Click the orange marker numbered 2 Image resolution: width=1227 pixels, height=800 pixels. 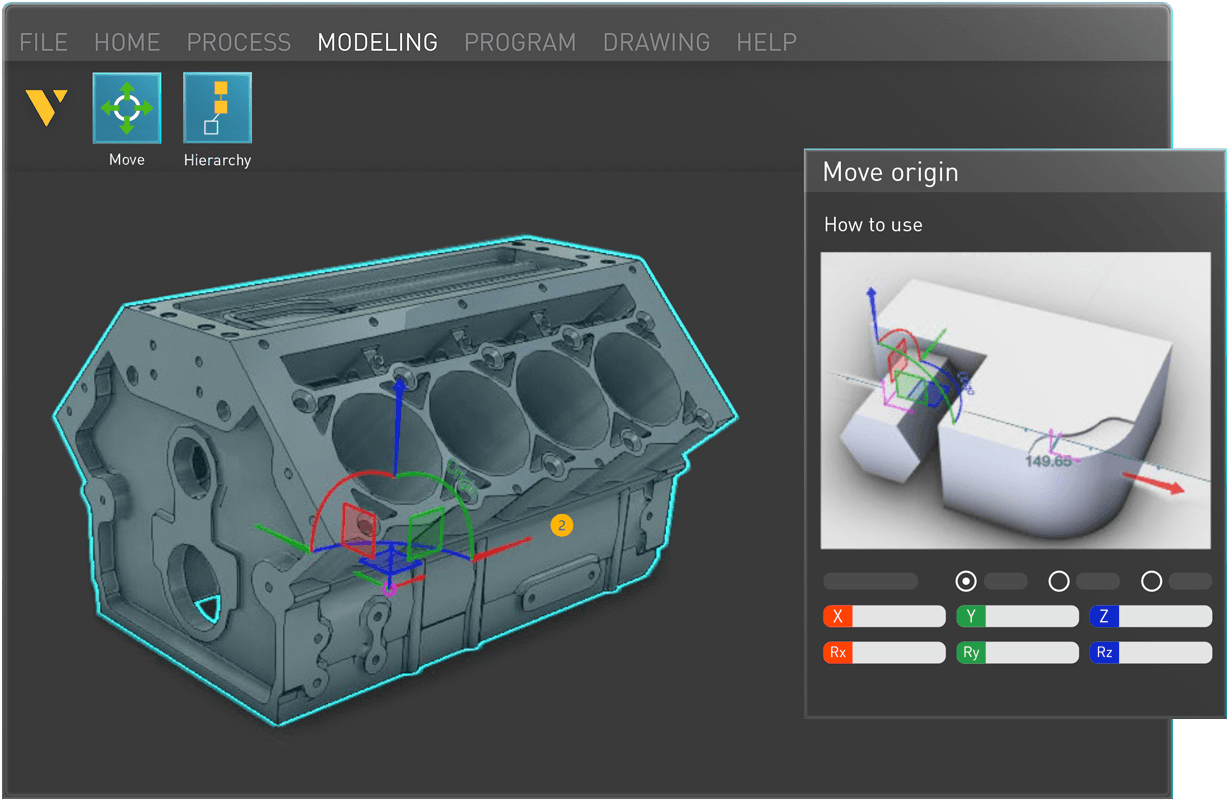click(x=562, y=524)
